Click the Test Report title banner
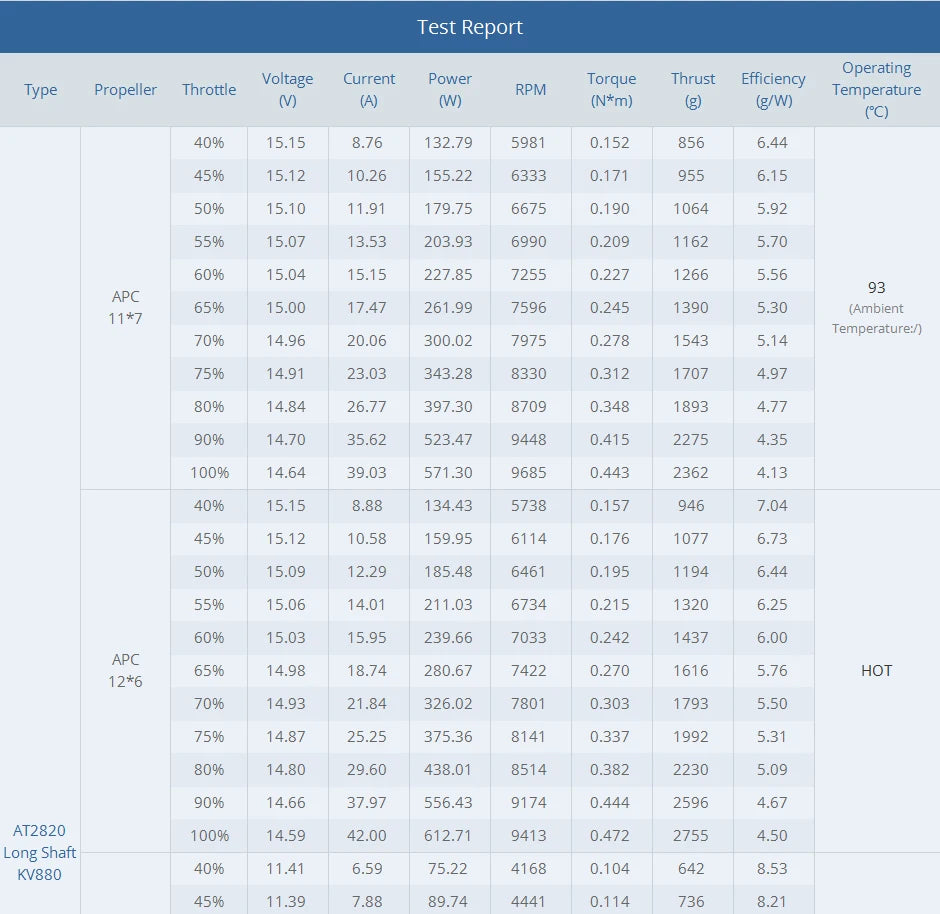940x914 pixels. tap(470, 27)
